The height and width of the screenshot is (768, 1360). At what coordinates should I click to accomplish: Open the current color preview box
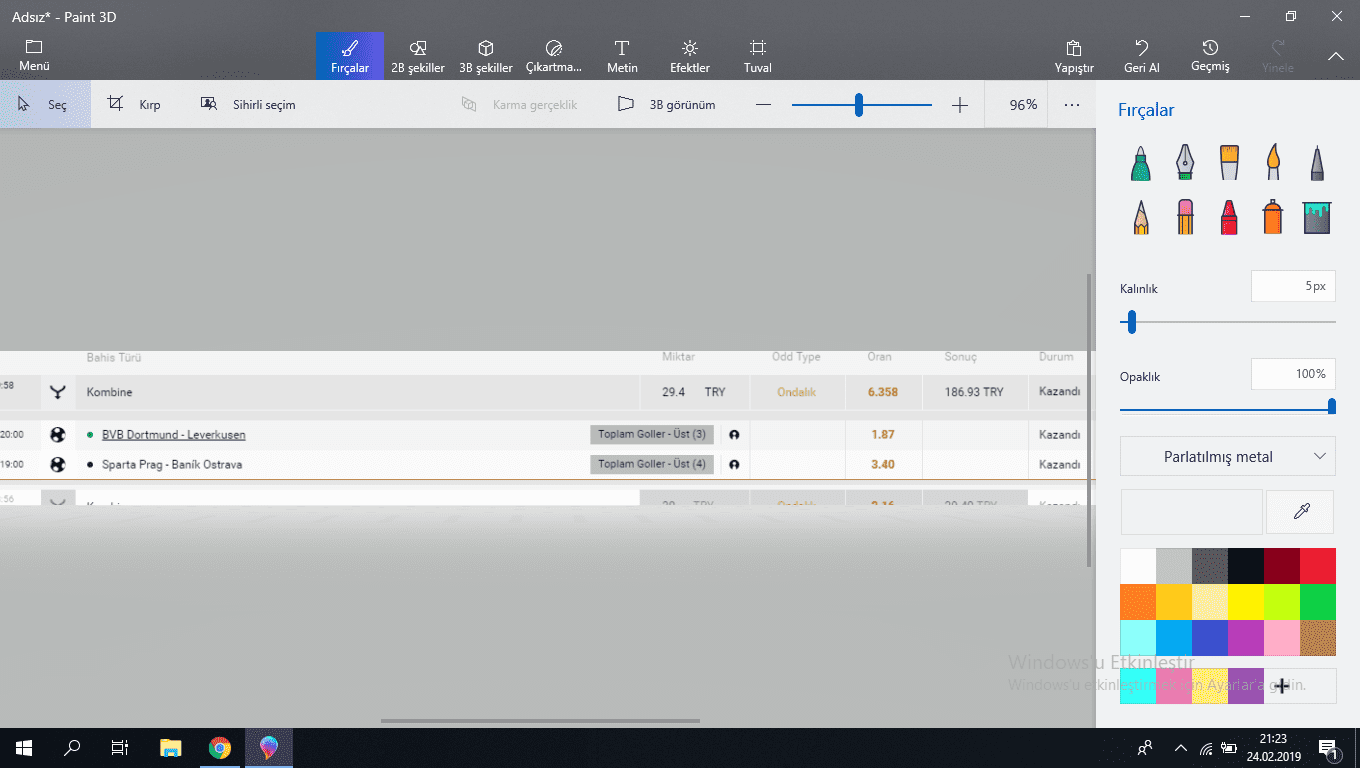pyautogui.click(x=1192, y=512)
